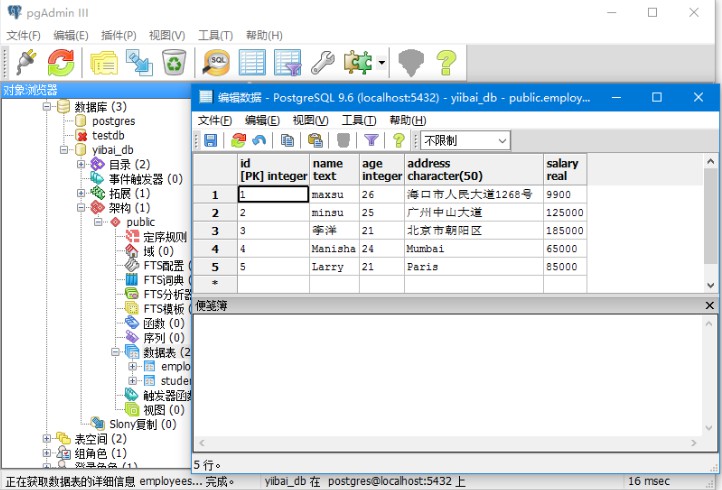Click the name text column header

pos(334,169)
